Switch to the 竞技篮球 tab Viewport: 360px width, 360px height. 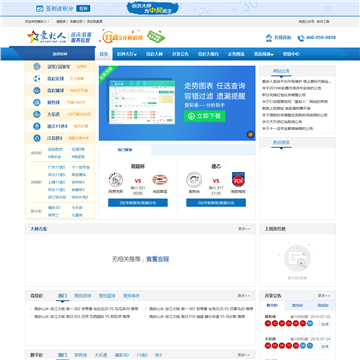pos(107,296)
